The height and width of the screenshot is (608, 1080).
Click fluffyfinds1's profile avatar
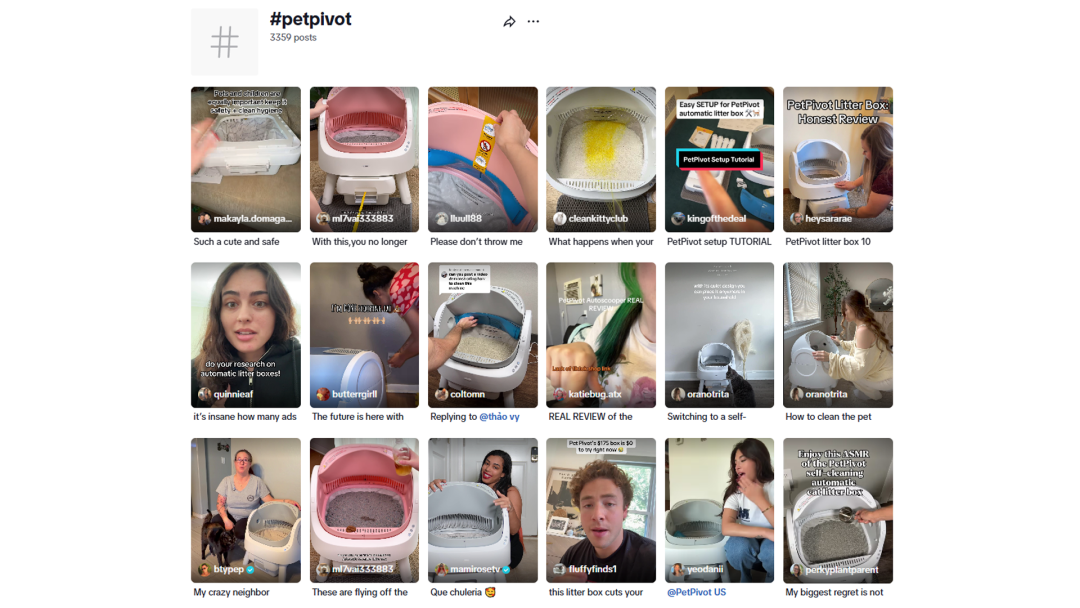(559, 570)
